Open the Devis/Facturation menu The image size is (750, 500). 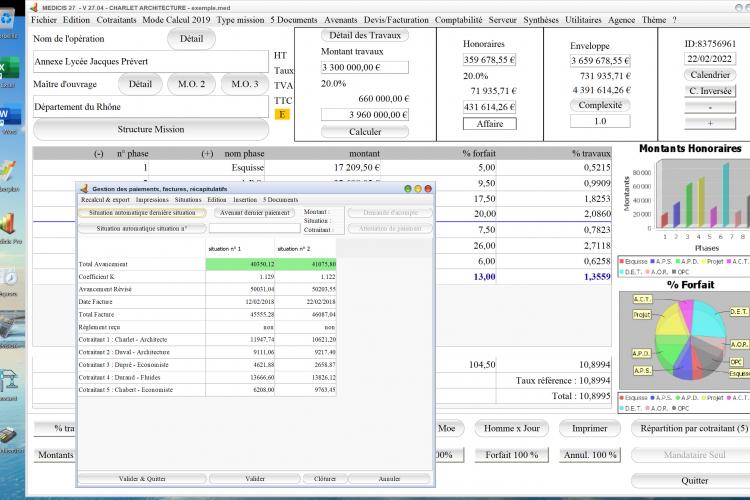[x=396, y=20]
